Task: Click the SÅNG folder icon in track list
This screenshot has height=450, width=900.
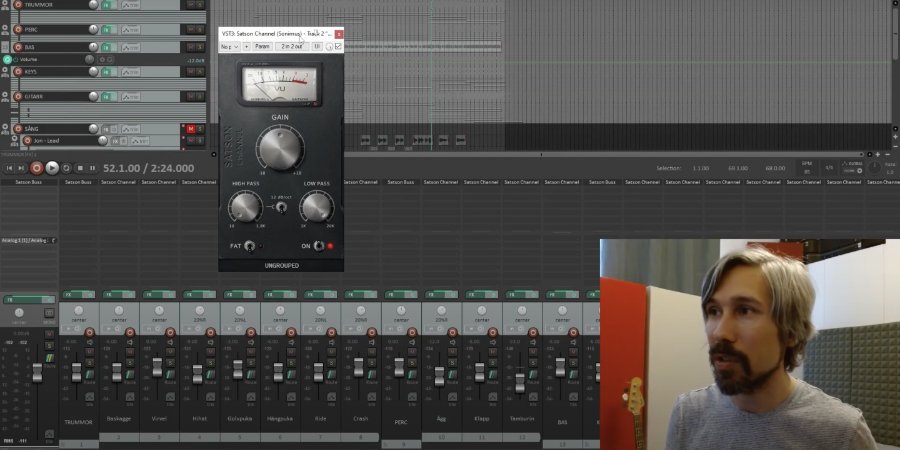Action: click(5, 129)
